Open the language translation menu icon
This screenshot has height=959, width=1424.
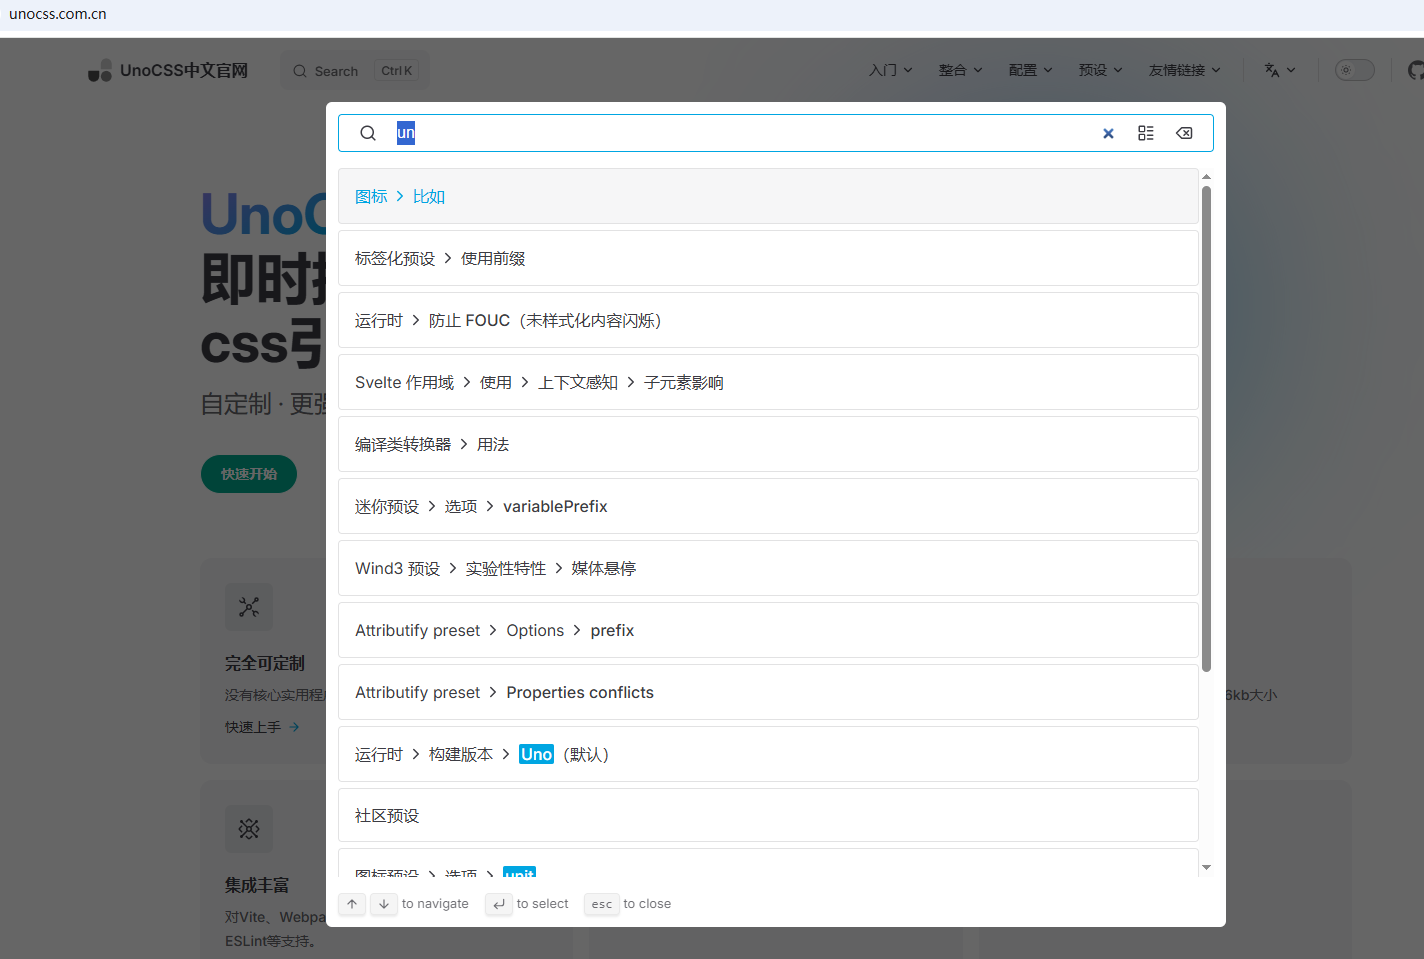click(x=1280, y=70)
